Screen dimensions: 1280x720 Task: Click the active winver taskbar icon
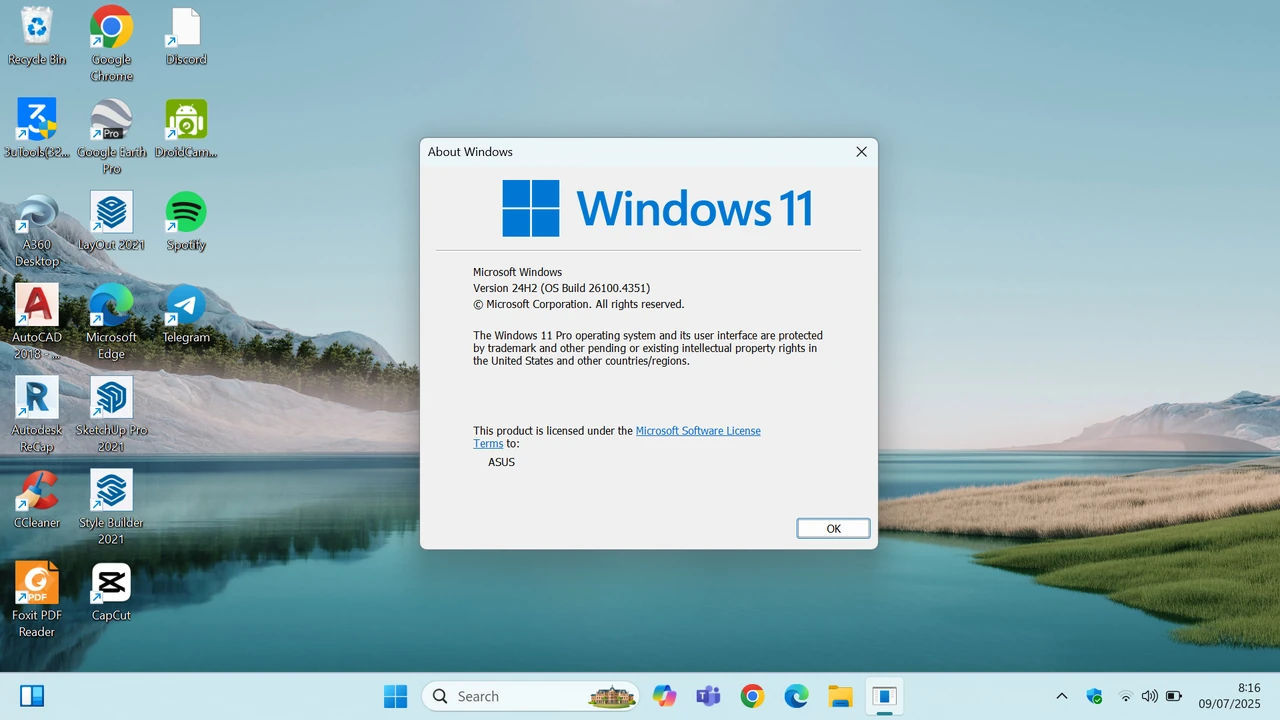884,696
